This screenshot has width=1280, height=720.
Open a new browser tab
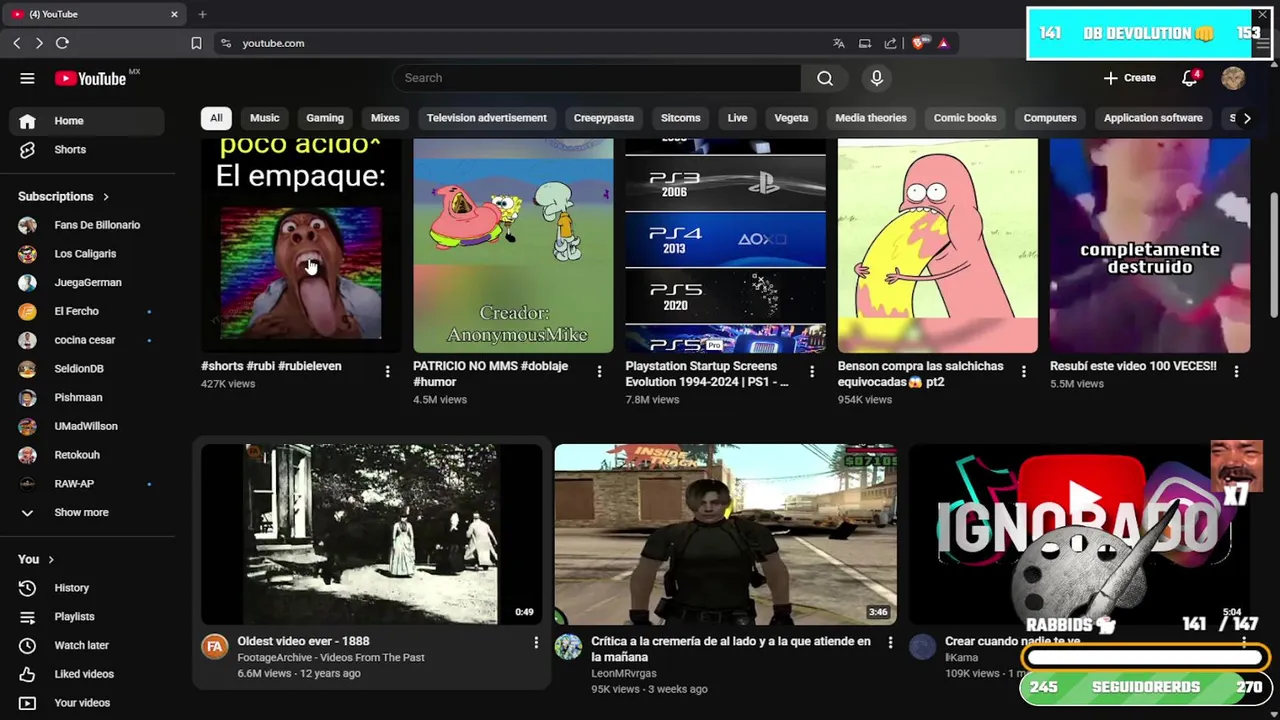tap(202, 14)
